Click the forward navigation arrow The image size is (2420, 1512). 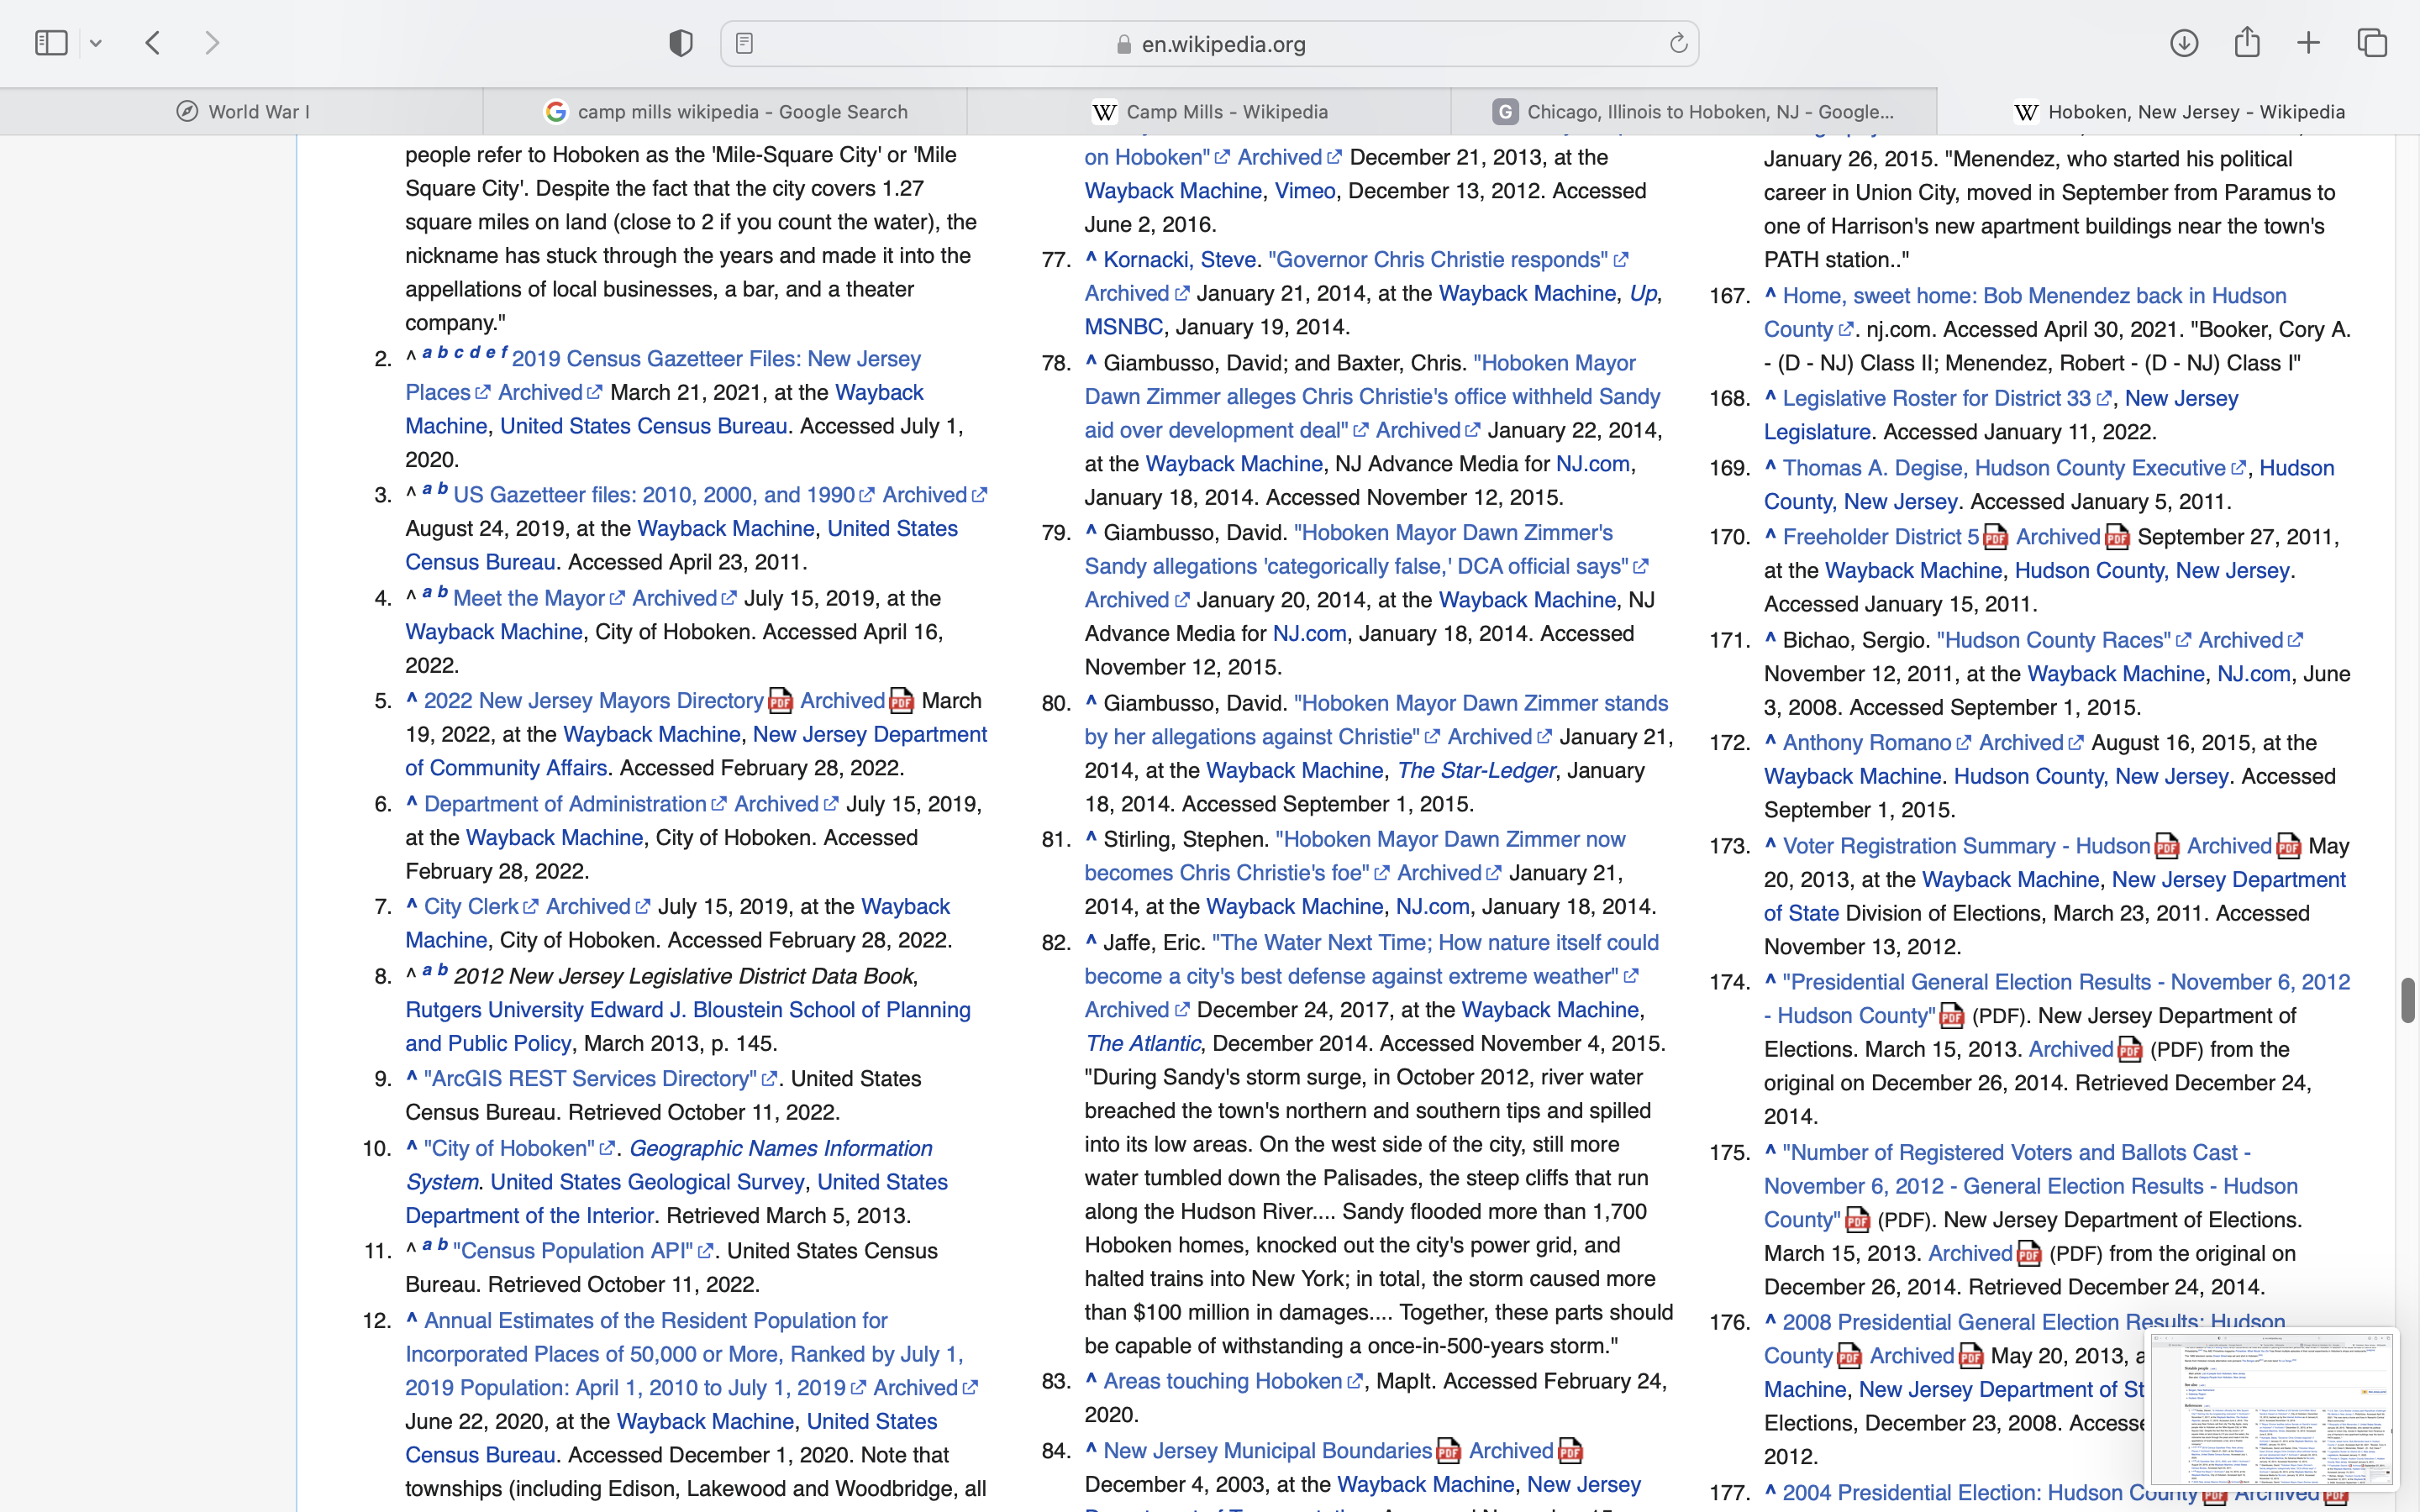[212, 43]
